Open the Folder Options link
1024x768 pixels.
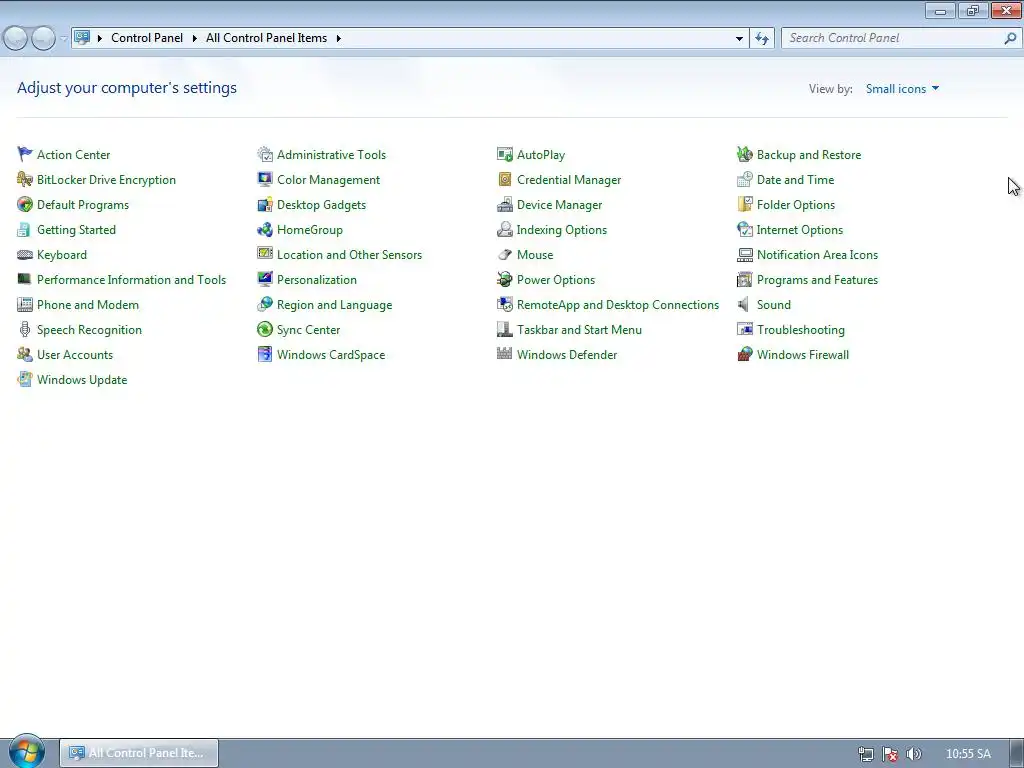(x=795, y=205)
